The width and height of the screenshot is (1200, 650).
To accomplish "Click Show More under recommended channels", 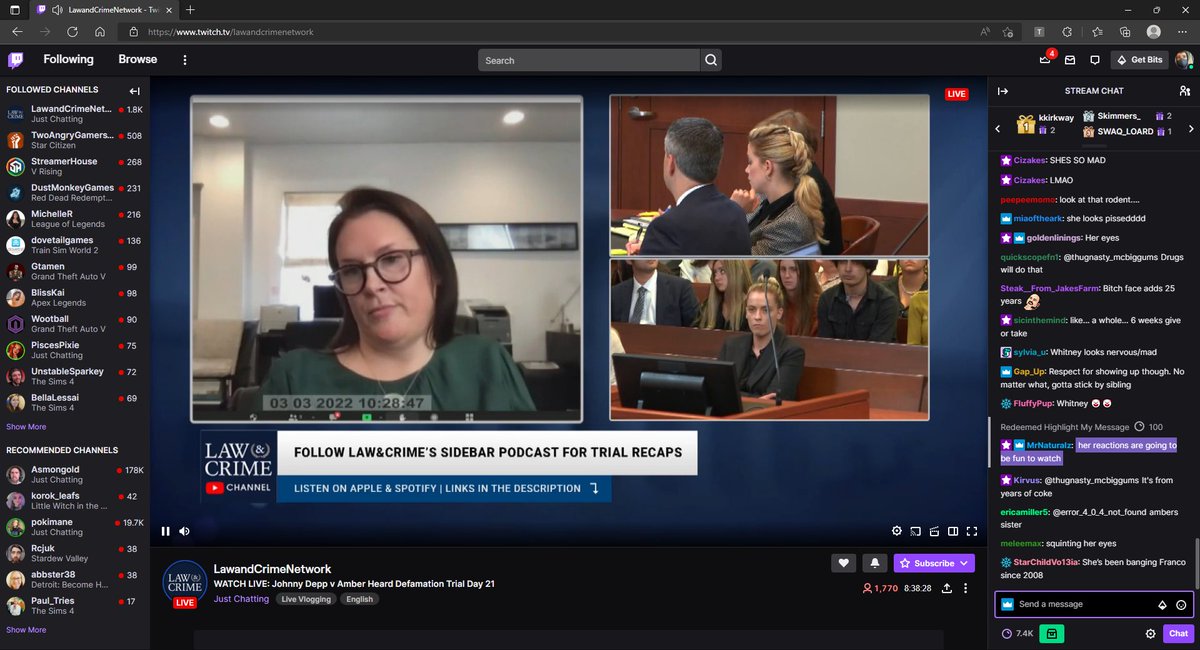I will [26, 630].
